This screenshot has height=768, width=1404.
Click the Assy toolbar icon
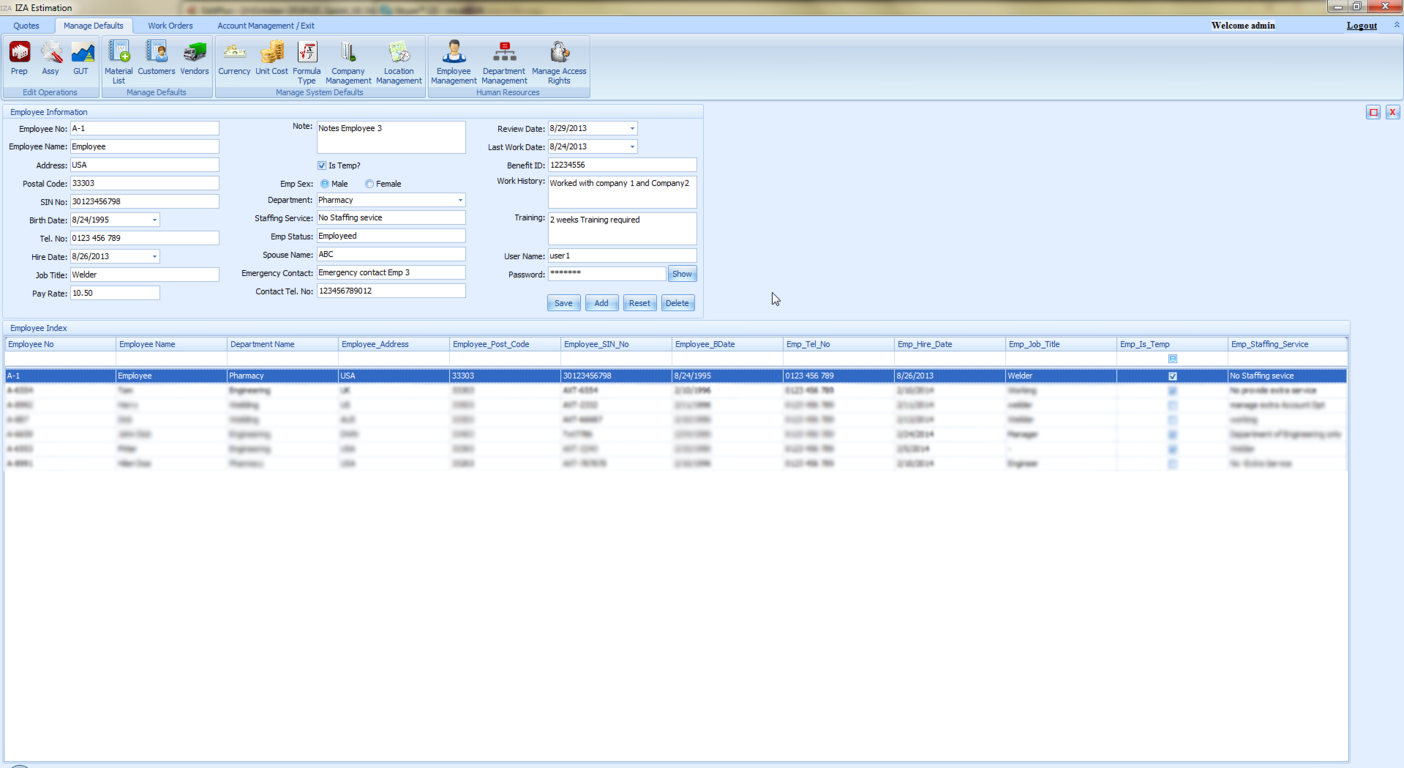click(50, 58)
